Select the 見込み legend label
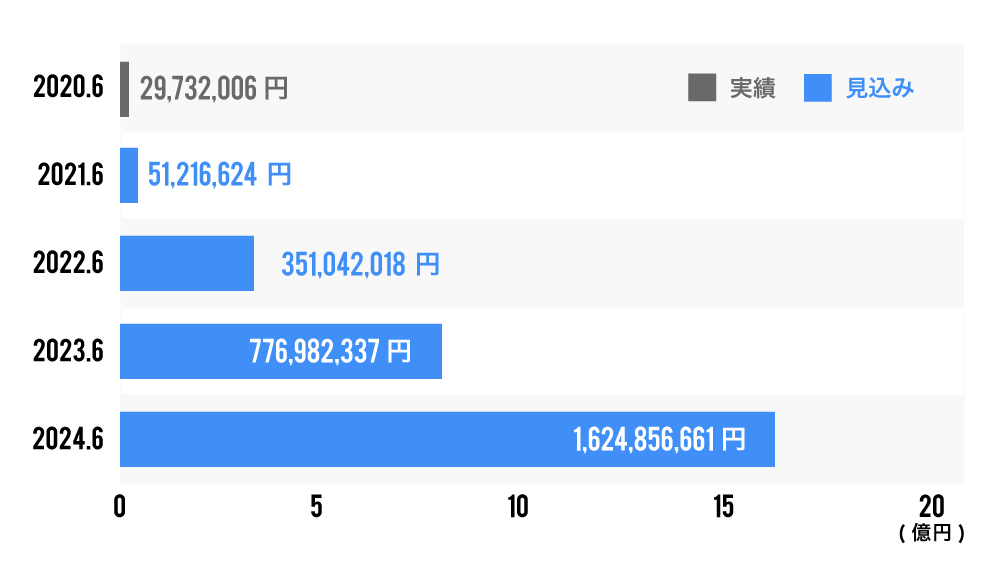Viewport: 1000px width, 573px height. pos(880,88)
